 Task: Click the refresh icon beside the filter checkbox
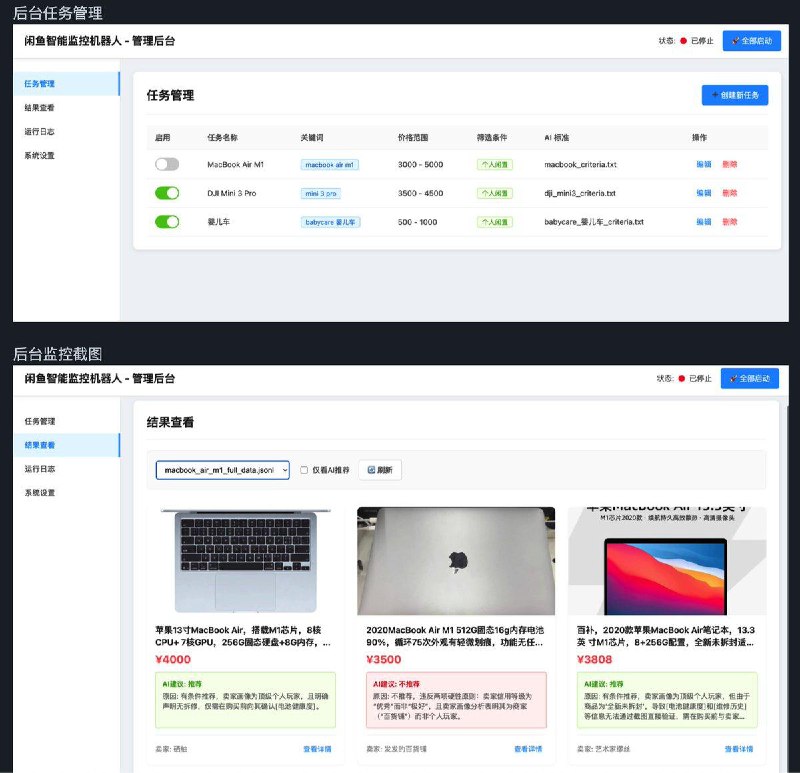(x=371, y=469)
